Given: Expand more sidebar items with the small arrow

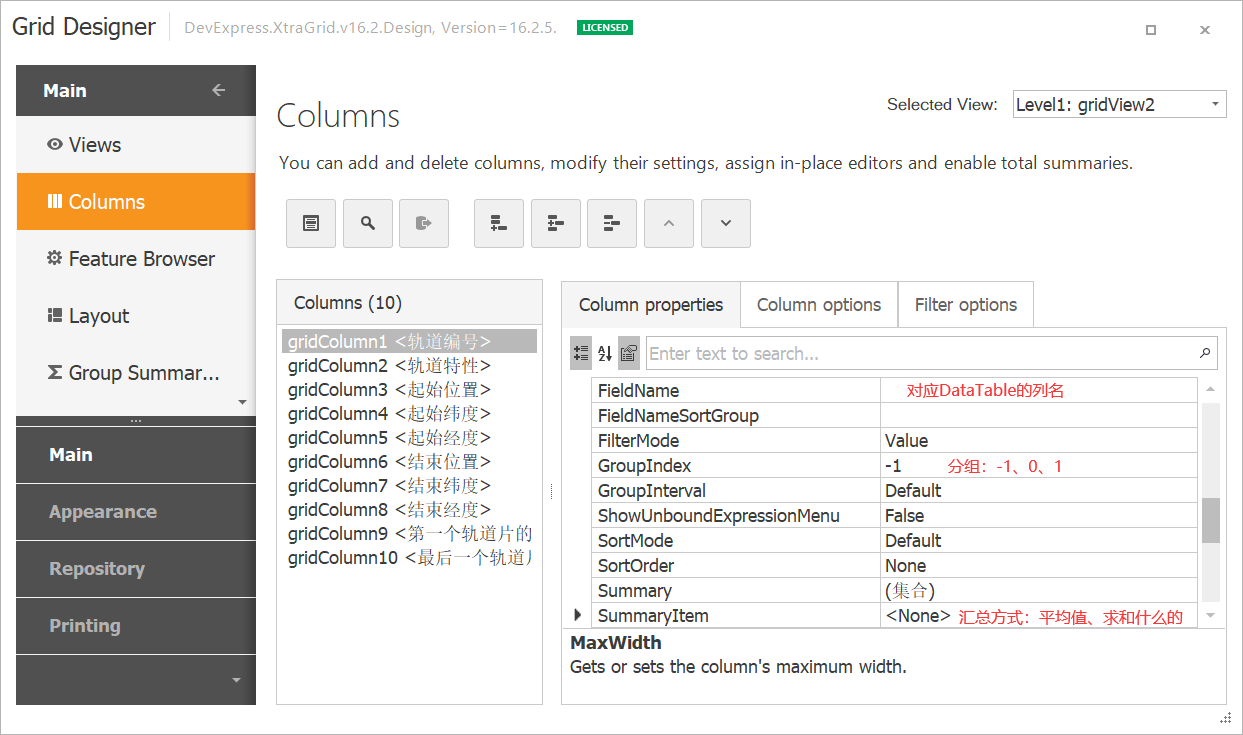Looking at the screenshot, I should 242,402.
